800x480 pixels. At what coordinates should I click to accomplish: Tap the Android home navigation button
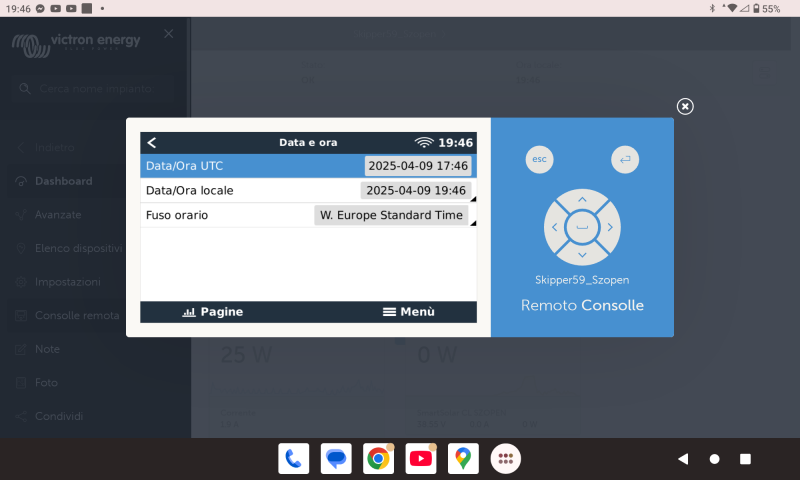coord(714,459)
